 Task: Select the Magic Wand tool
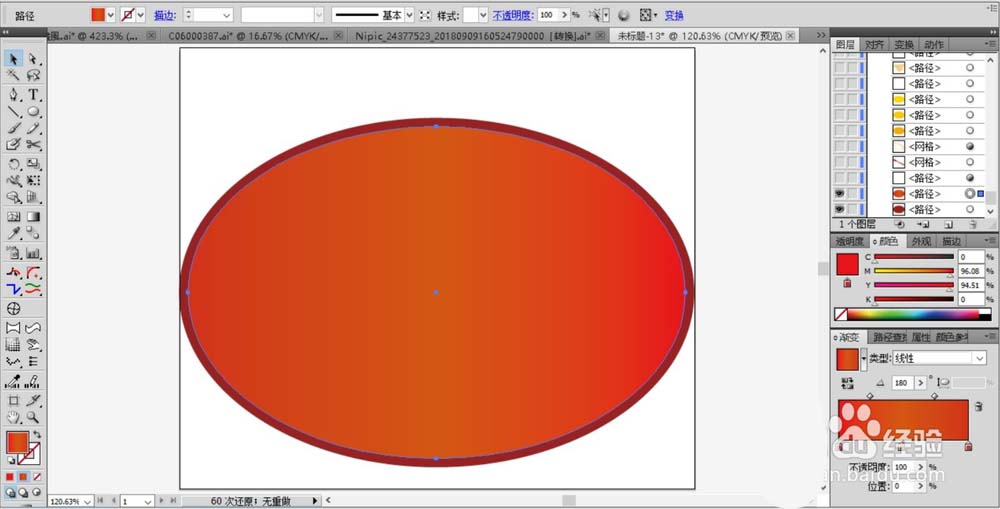tap(13, 75)
